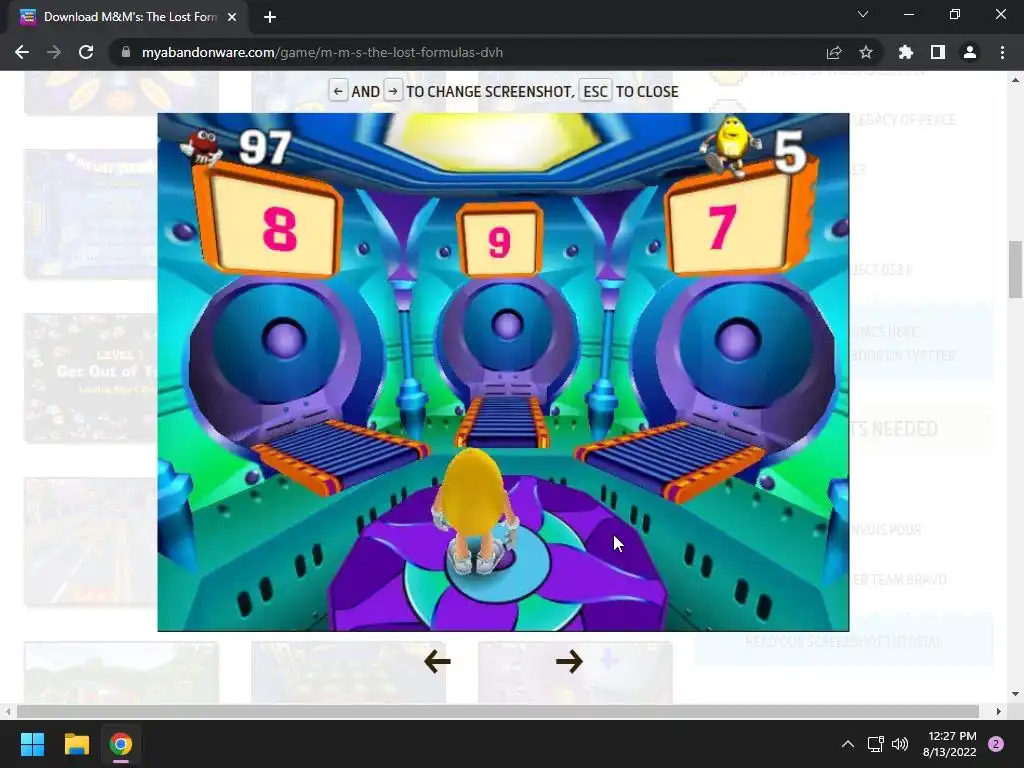The height and width of the screenshot is (768, 1024).
Task: Click the 'Read our screenshot tutorial' link
Action: click(x=843, y=642)
